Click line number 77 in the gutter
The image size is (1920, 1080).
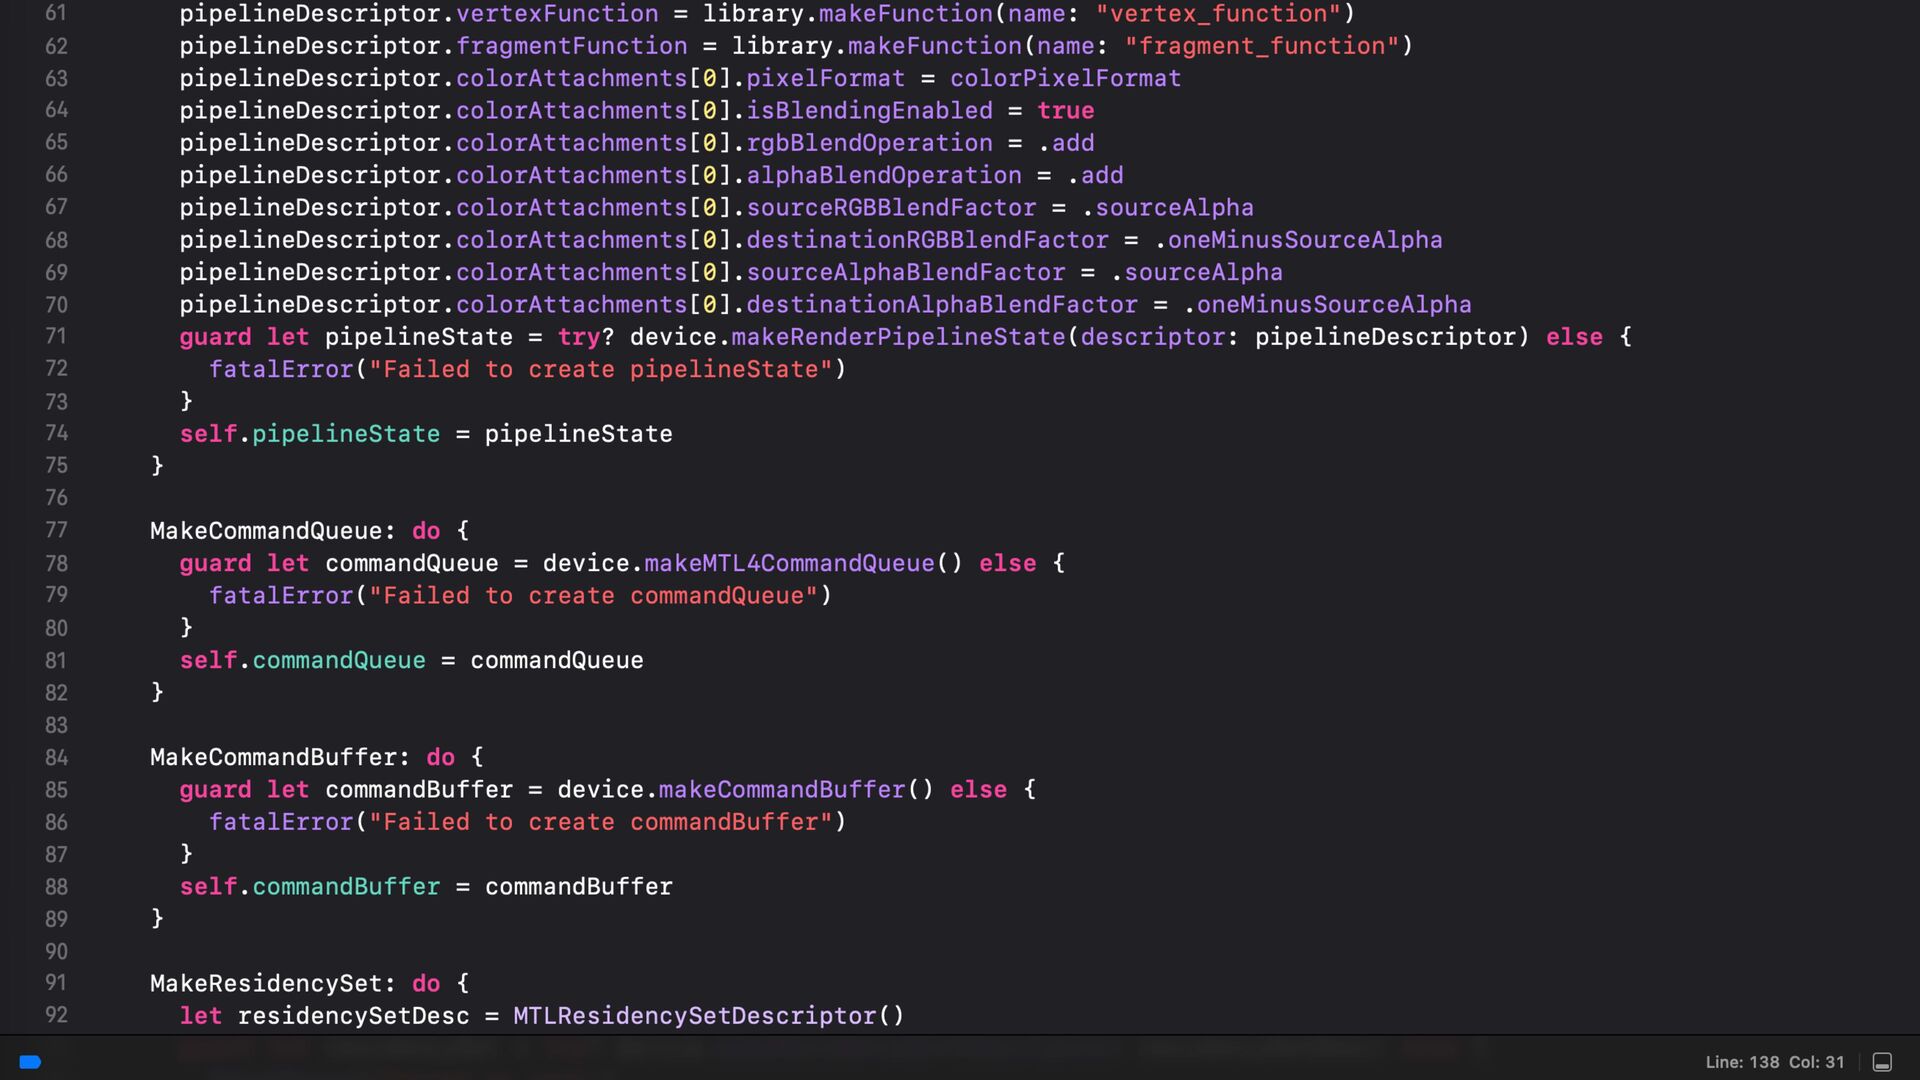[56, 530]
